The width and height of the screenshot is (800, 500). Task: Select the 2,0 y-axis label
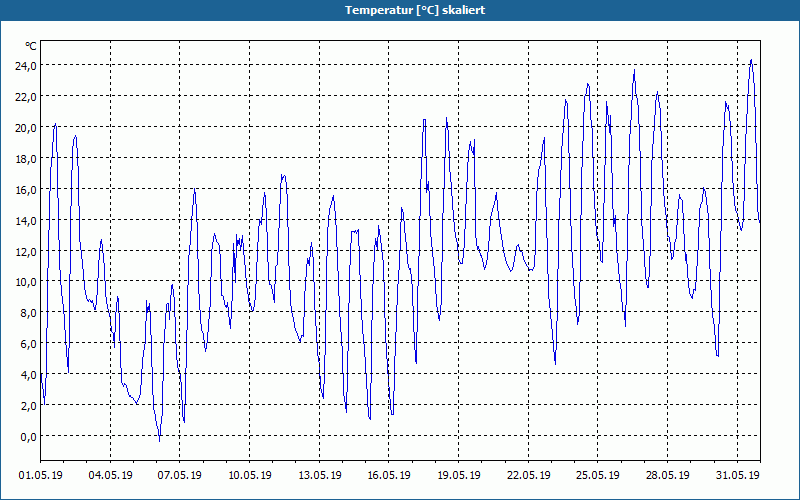[x=28, y=406]
